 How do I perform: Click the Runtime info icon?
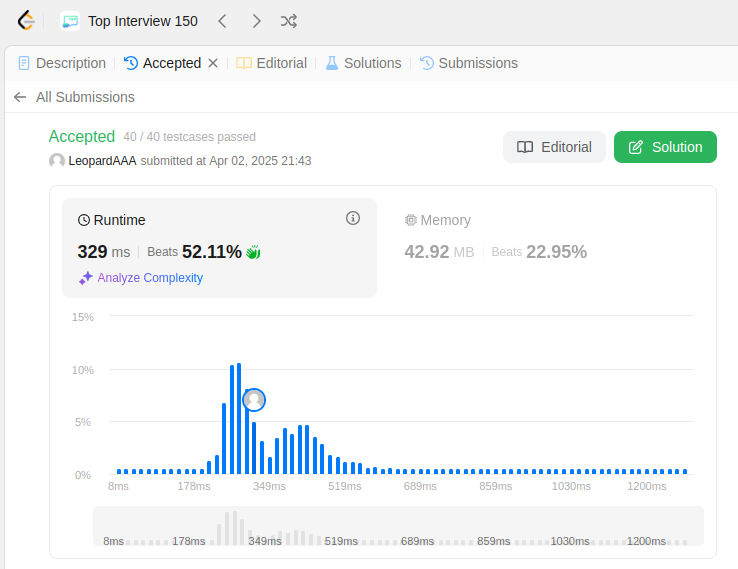click(x=353, y=218)
